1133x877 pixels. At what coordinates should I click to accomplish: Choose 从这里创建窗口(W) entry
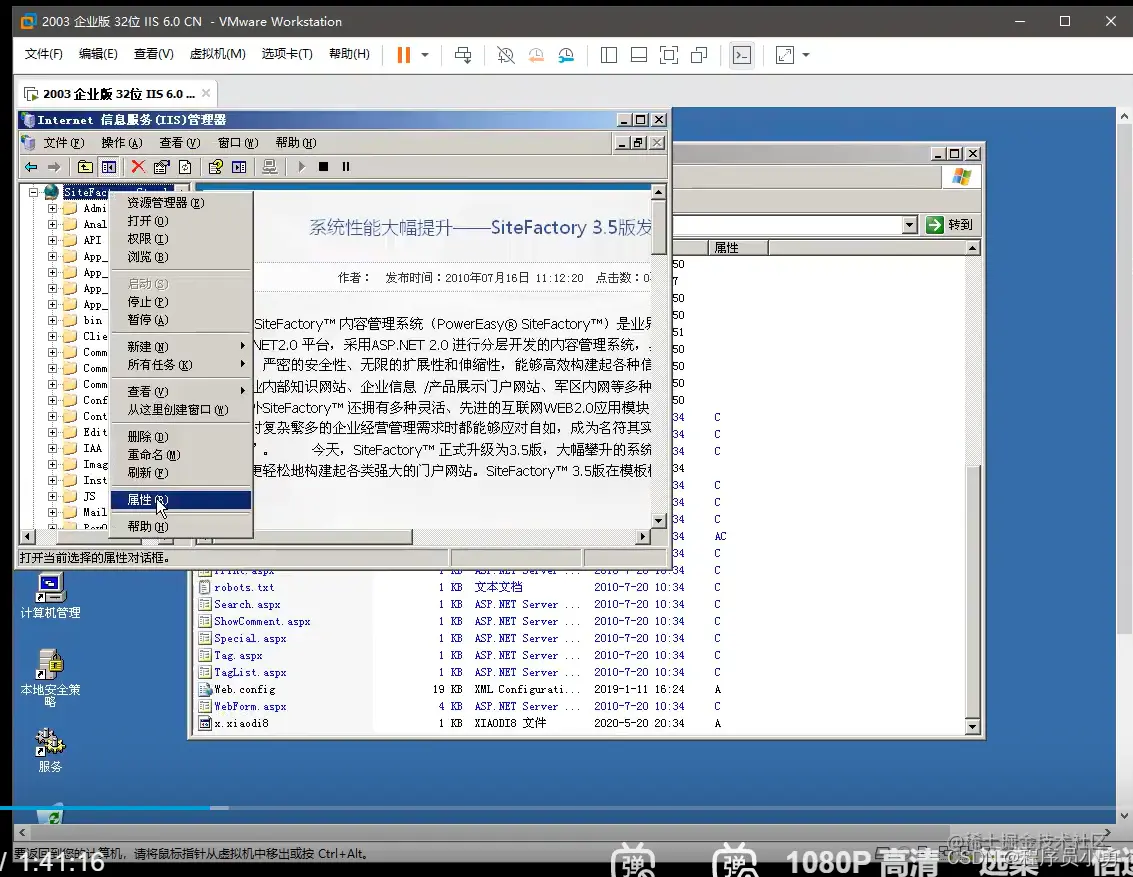(181, 410)
